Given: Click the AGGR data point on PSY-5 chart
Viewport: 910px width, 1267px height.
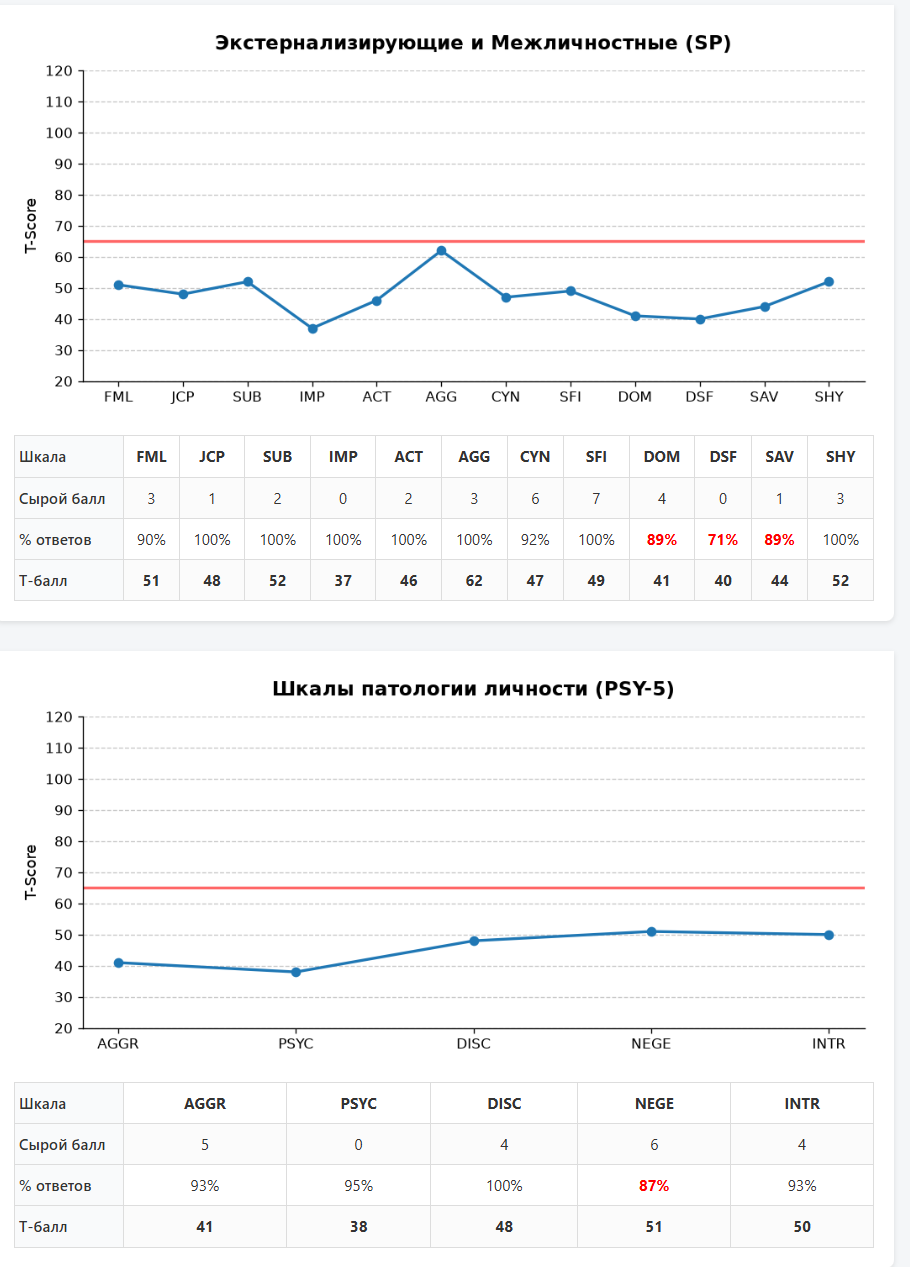Looking at the screenshot, I should point(119,962).
